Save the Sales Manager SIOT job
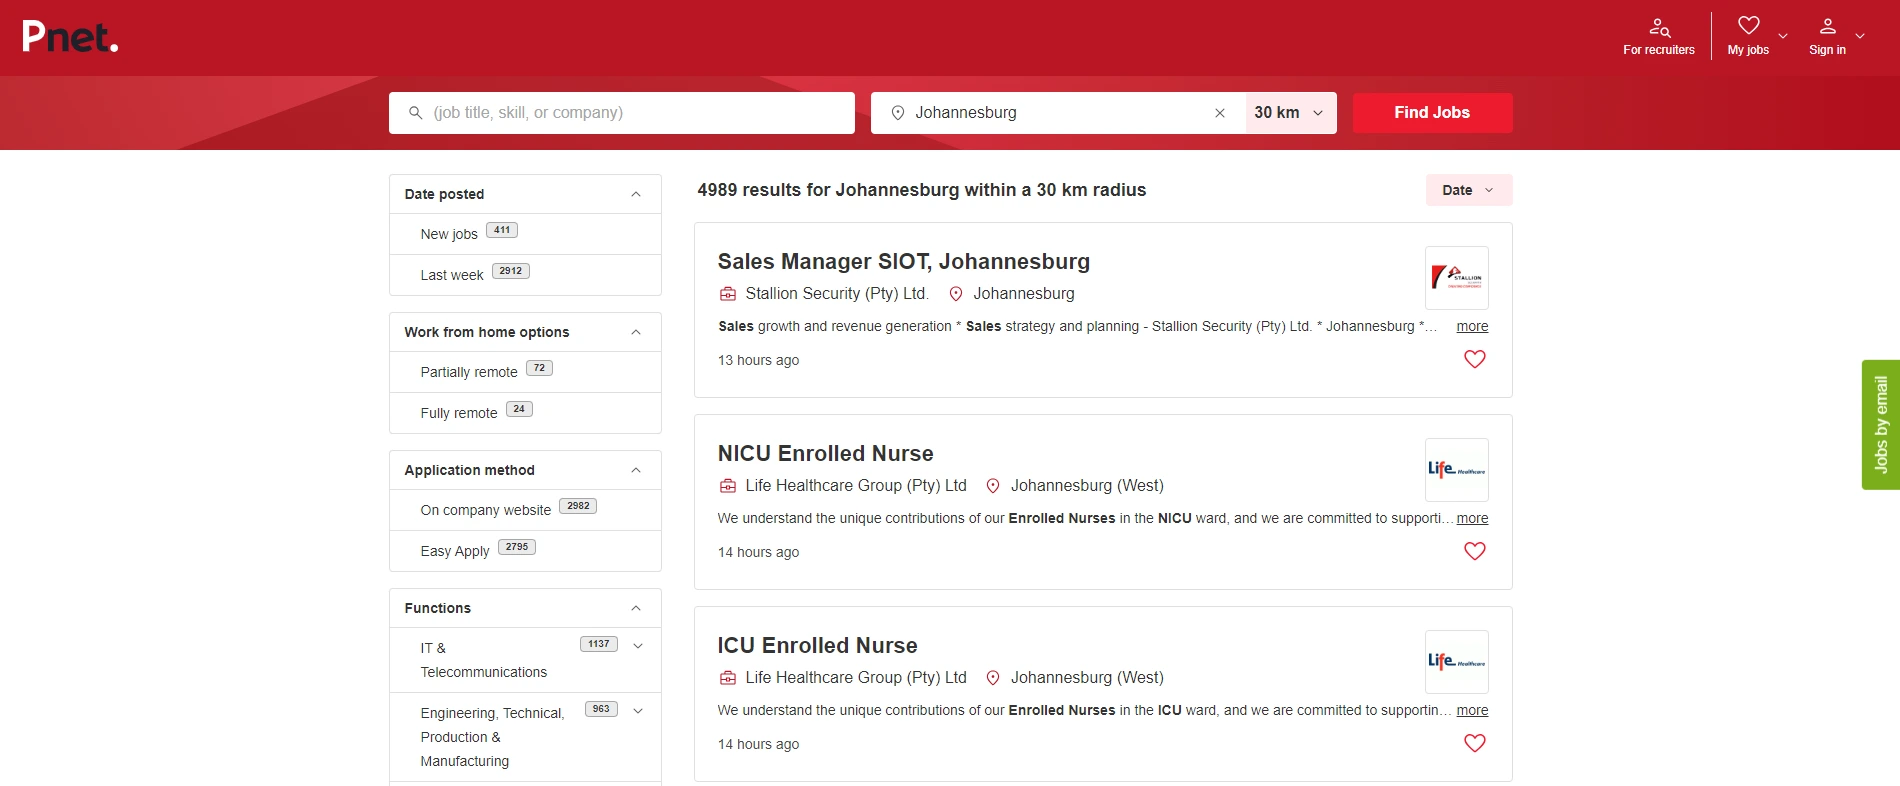The image size is (1900, 786). click(1475, 359)
